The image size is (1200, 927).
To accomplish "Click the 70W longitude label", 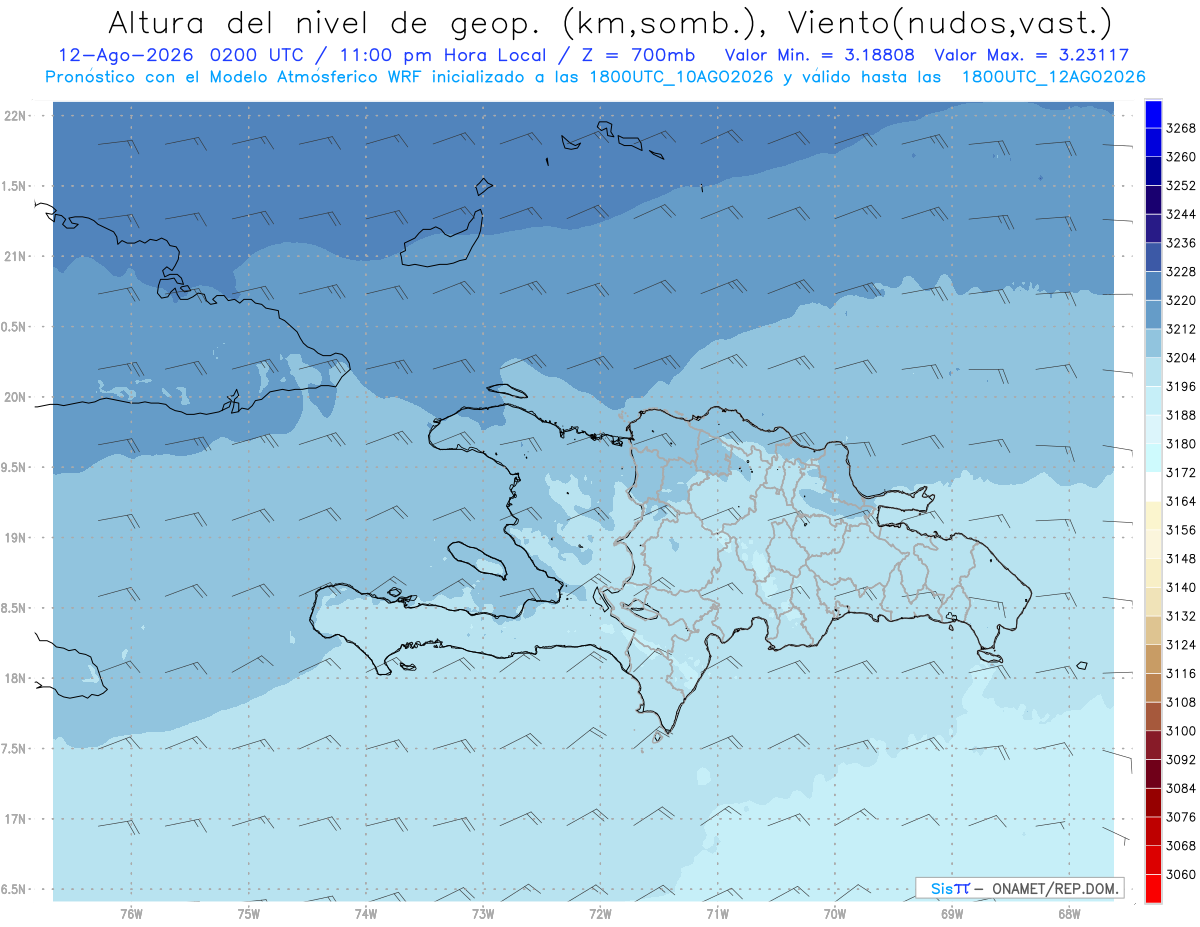I will 835,915.
